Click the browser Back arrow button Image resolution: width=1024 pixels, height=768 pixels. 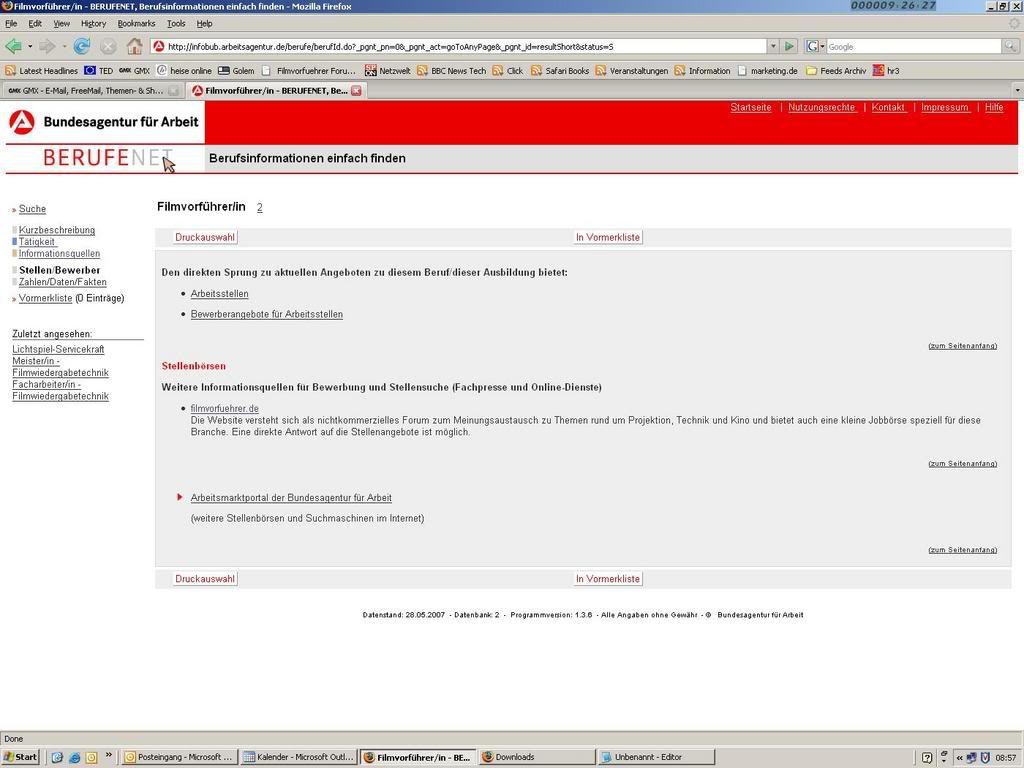click(14, 46)
